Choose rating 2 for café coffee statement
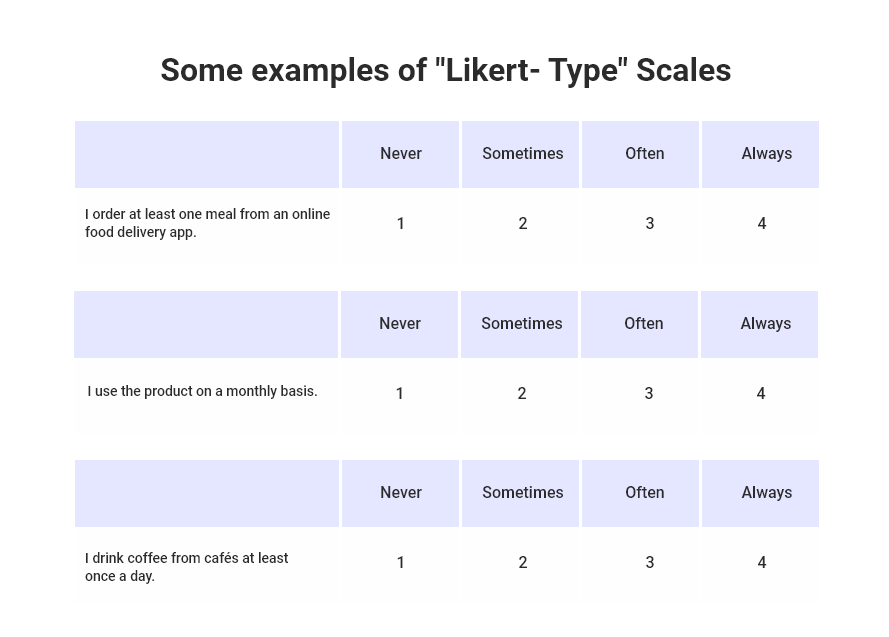The width and height of the screenshot is (889, 637). tap(522, 563)
